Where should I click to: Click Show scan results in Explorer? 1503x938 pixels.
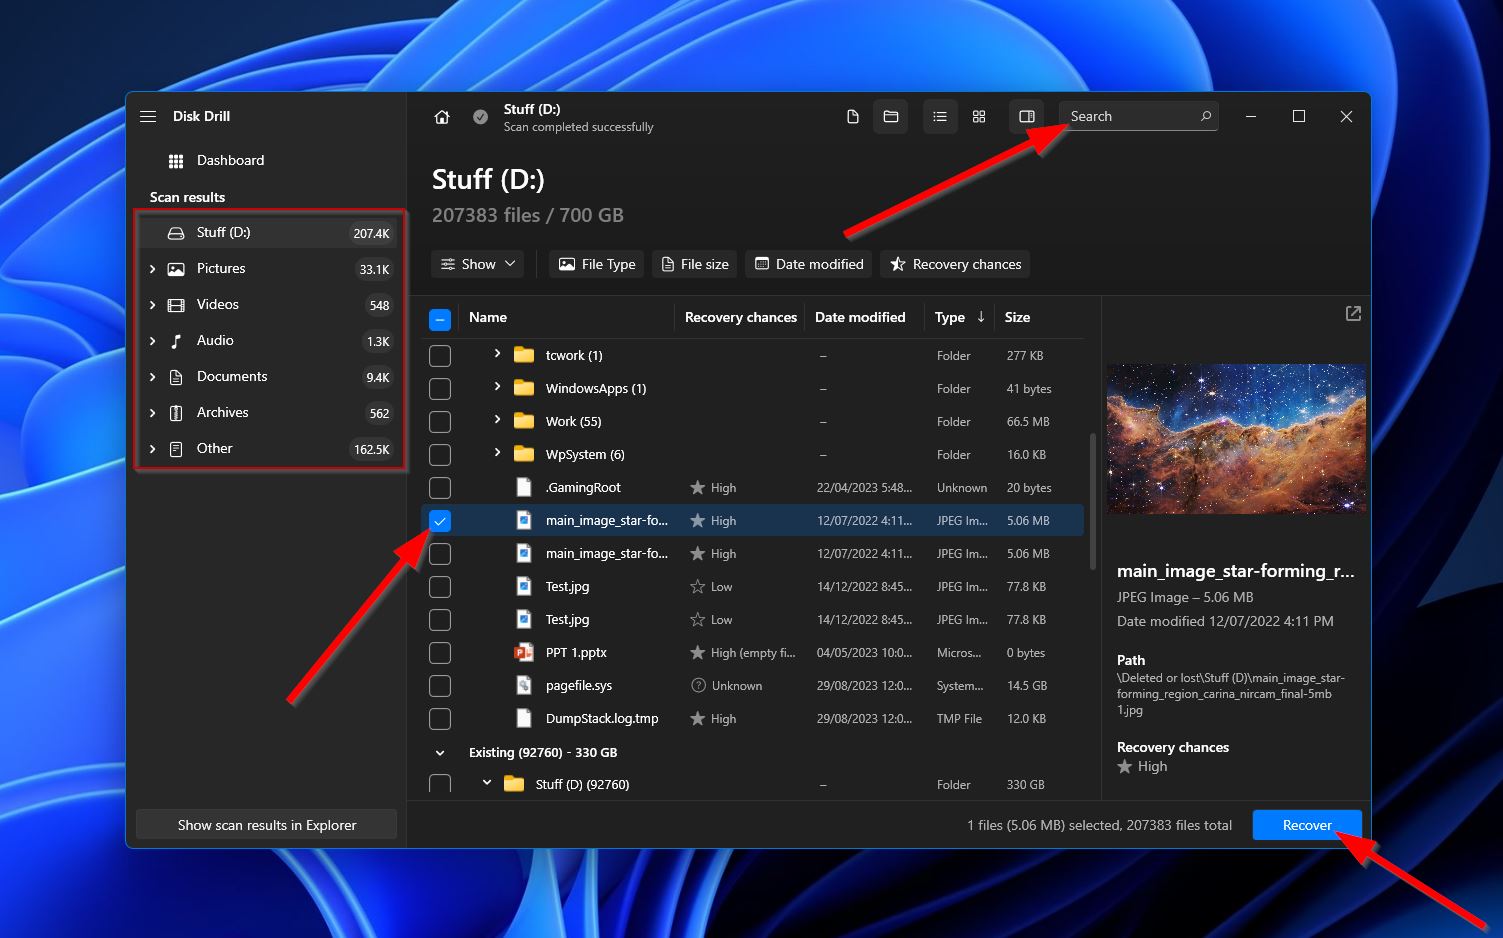click(267, 825)
